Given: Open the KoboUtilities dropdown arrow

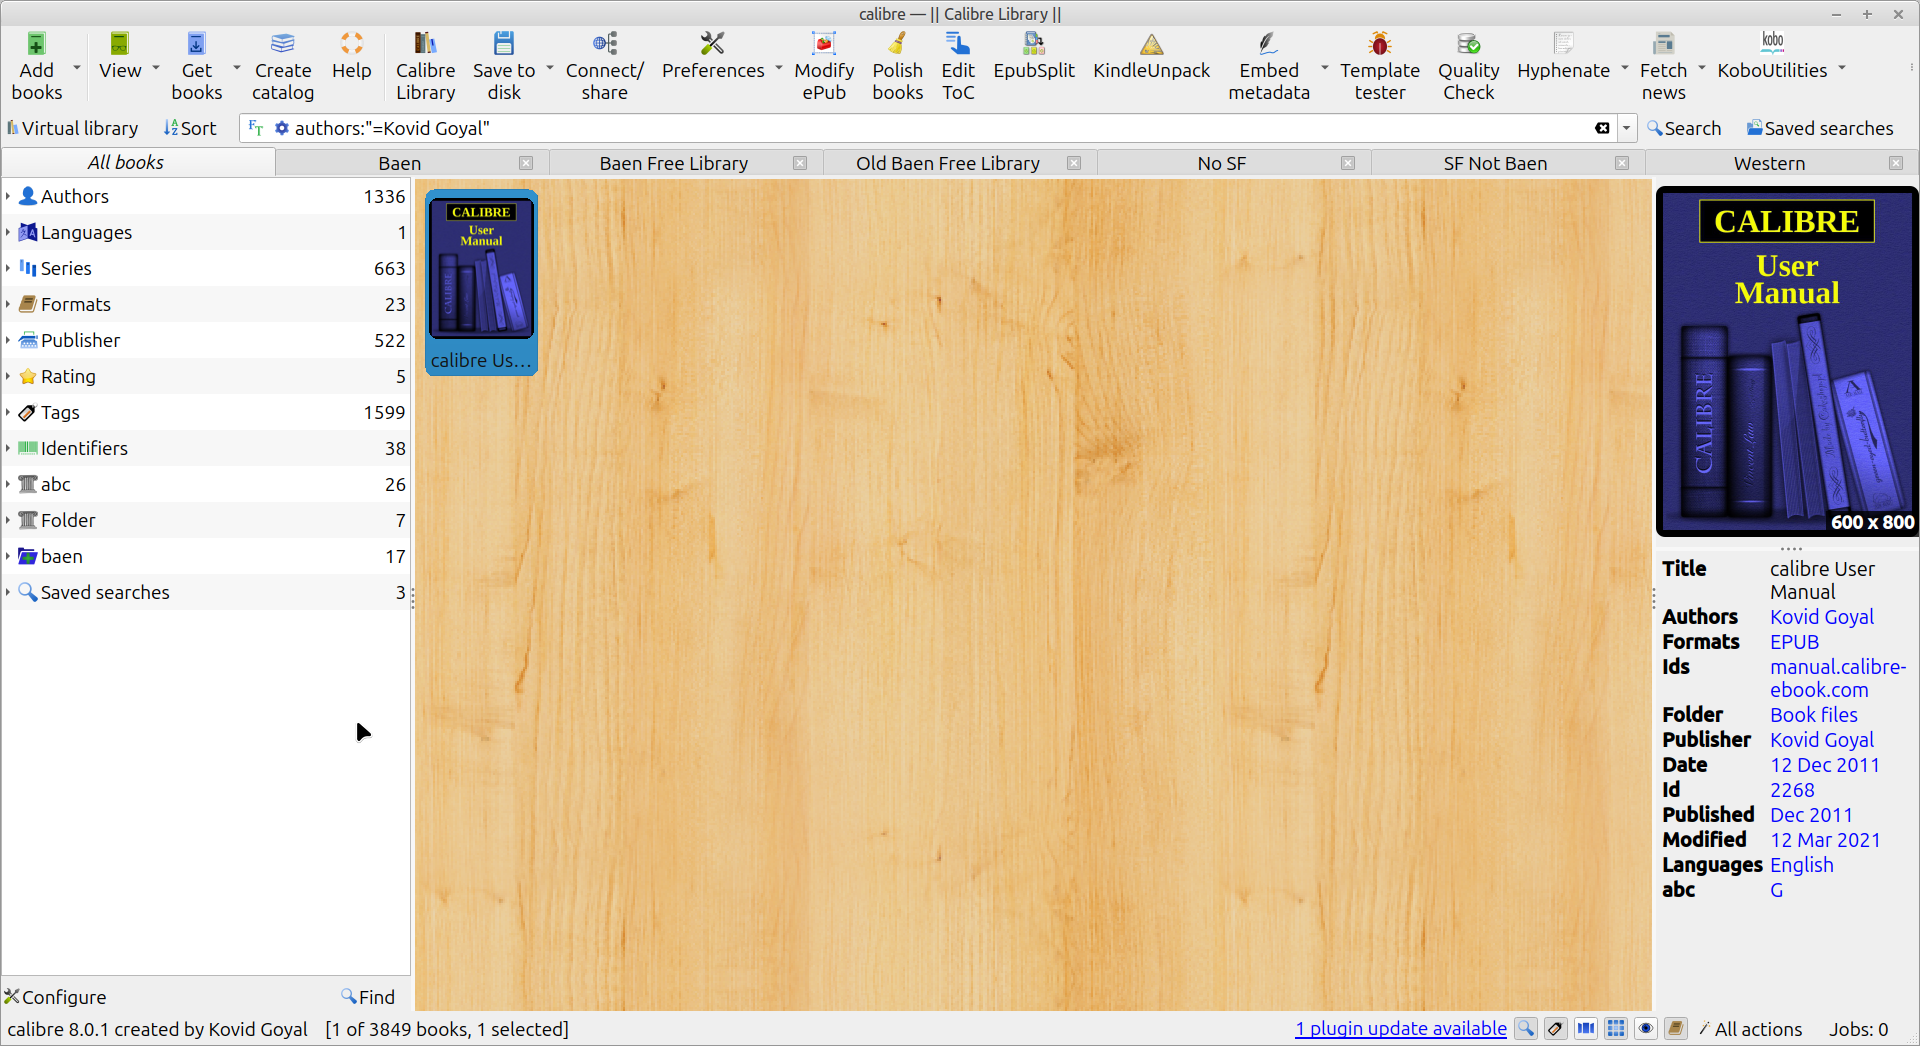Looking at the screenshot, I should (x=1842, y=68).
